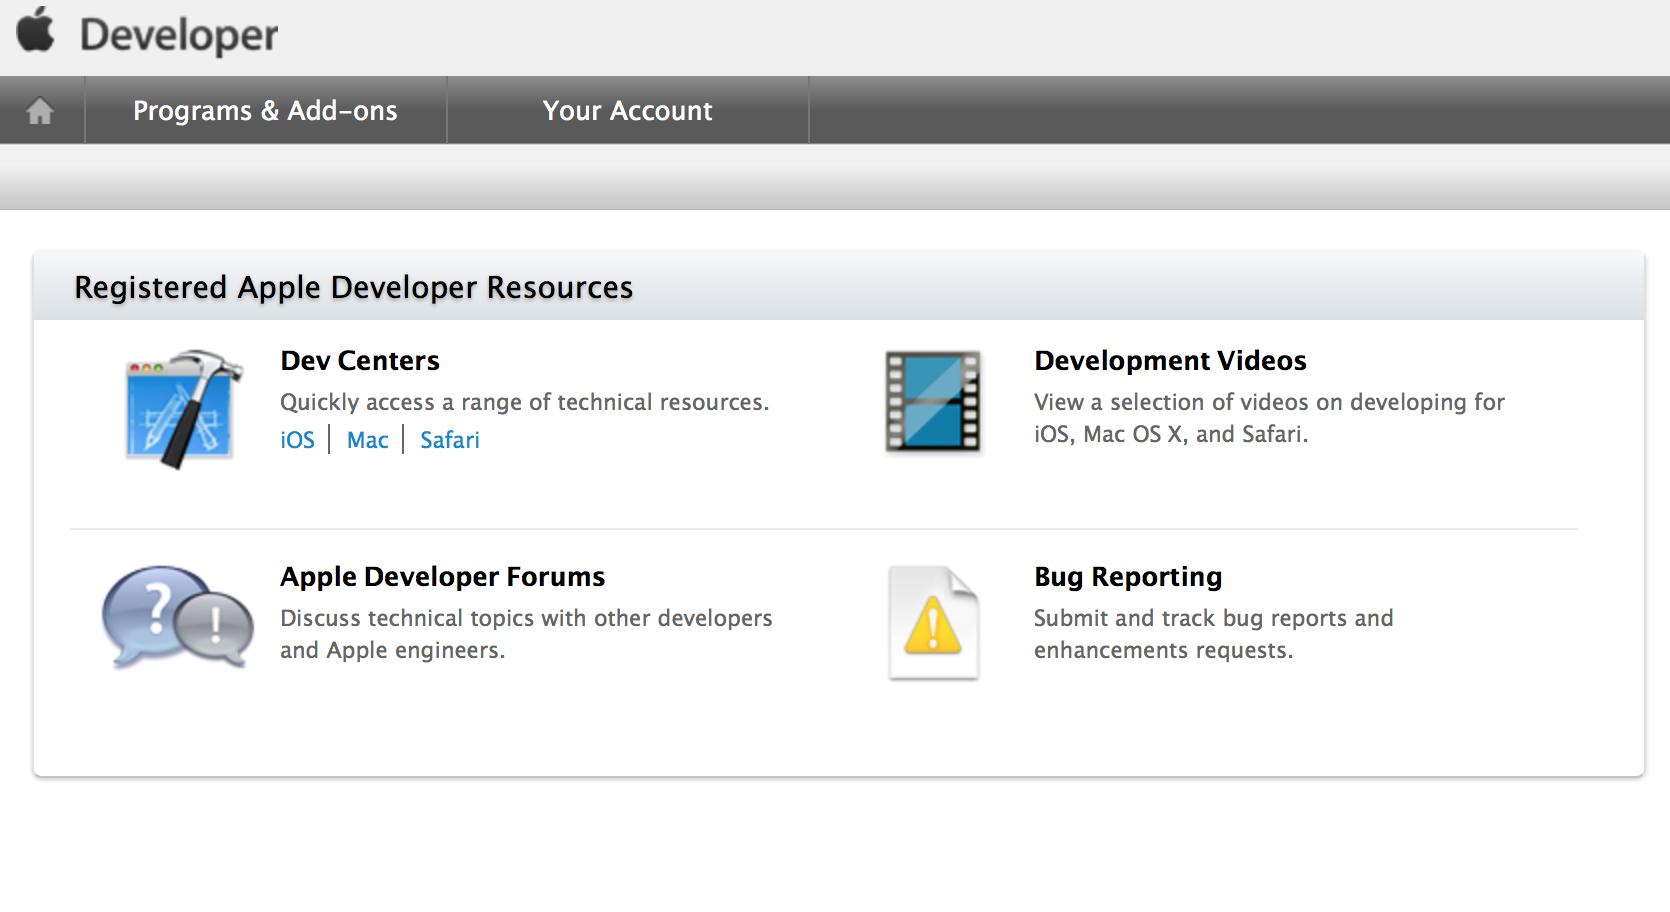Viewport: 1670px width, 912px height.
Task: Click 'Discuss technical topics with other developers' text
Action: (526, 618)
